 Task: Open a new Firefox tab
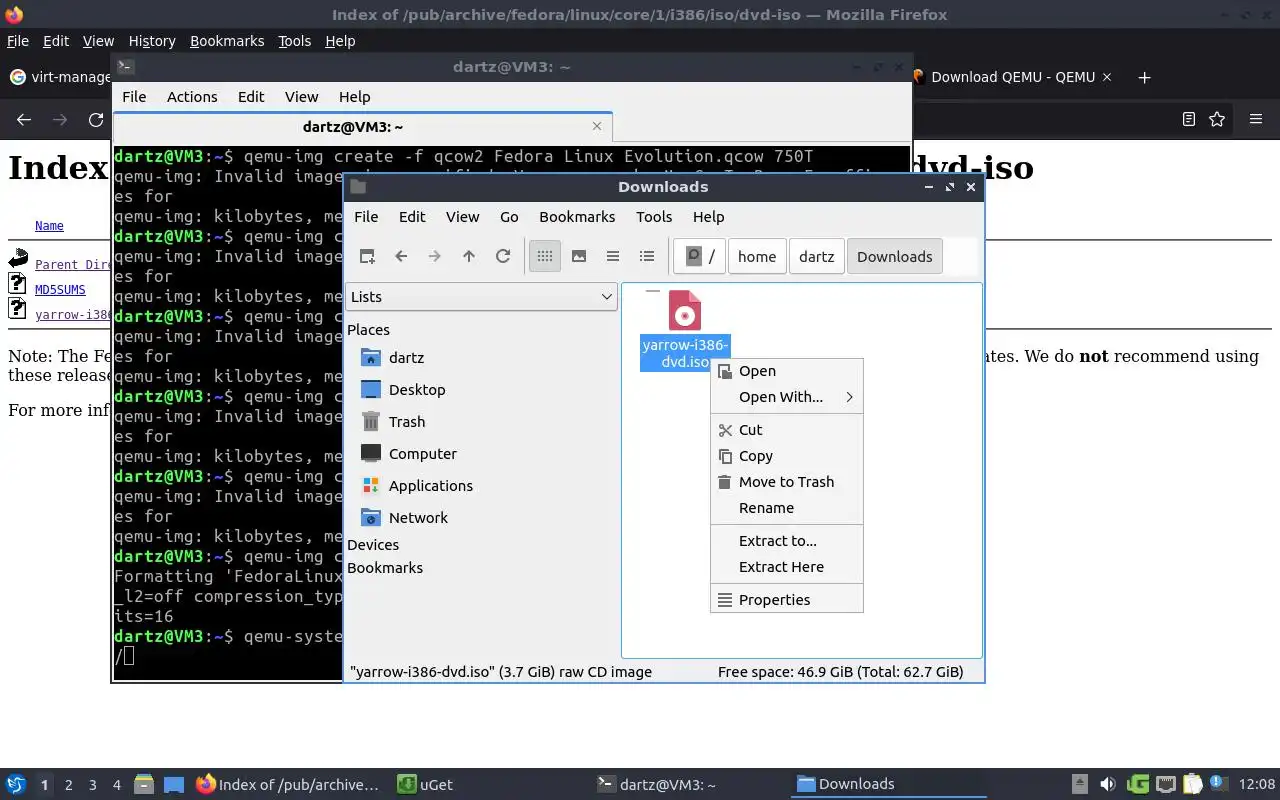[1145, 77]
